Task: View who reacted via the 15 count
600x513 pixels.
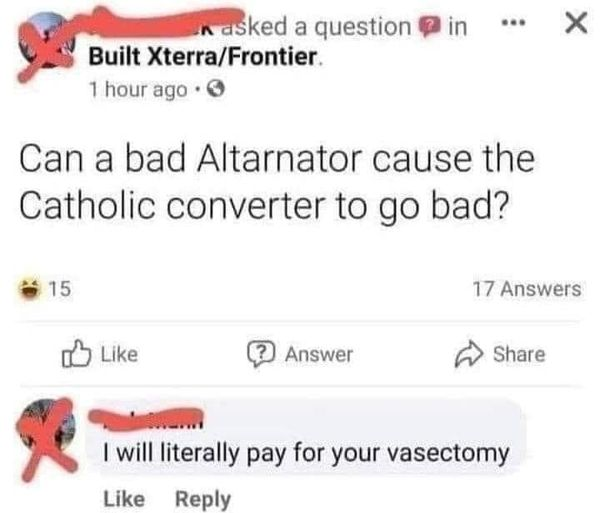Action: [x=60, y=289]
